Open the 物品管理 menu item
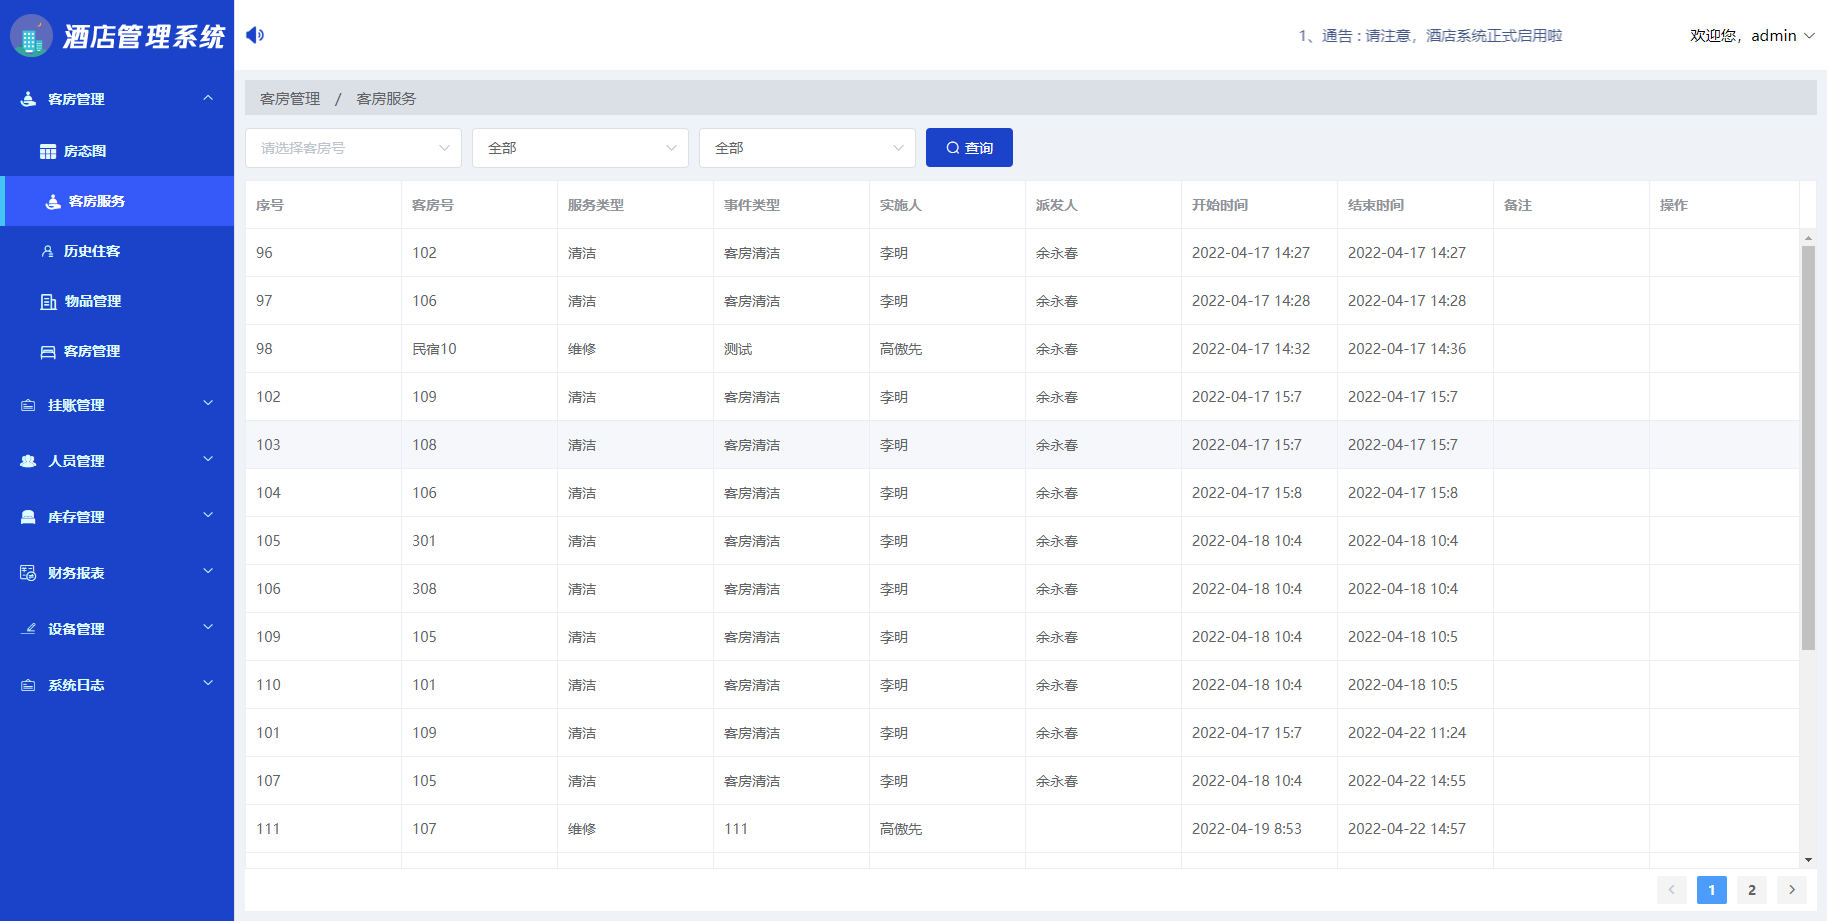The width and height of the screenshot is (1827, 921). pos(117,301)
